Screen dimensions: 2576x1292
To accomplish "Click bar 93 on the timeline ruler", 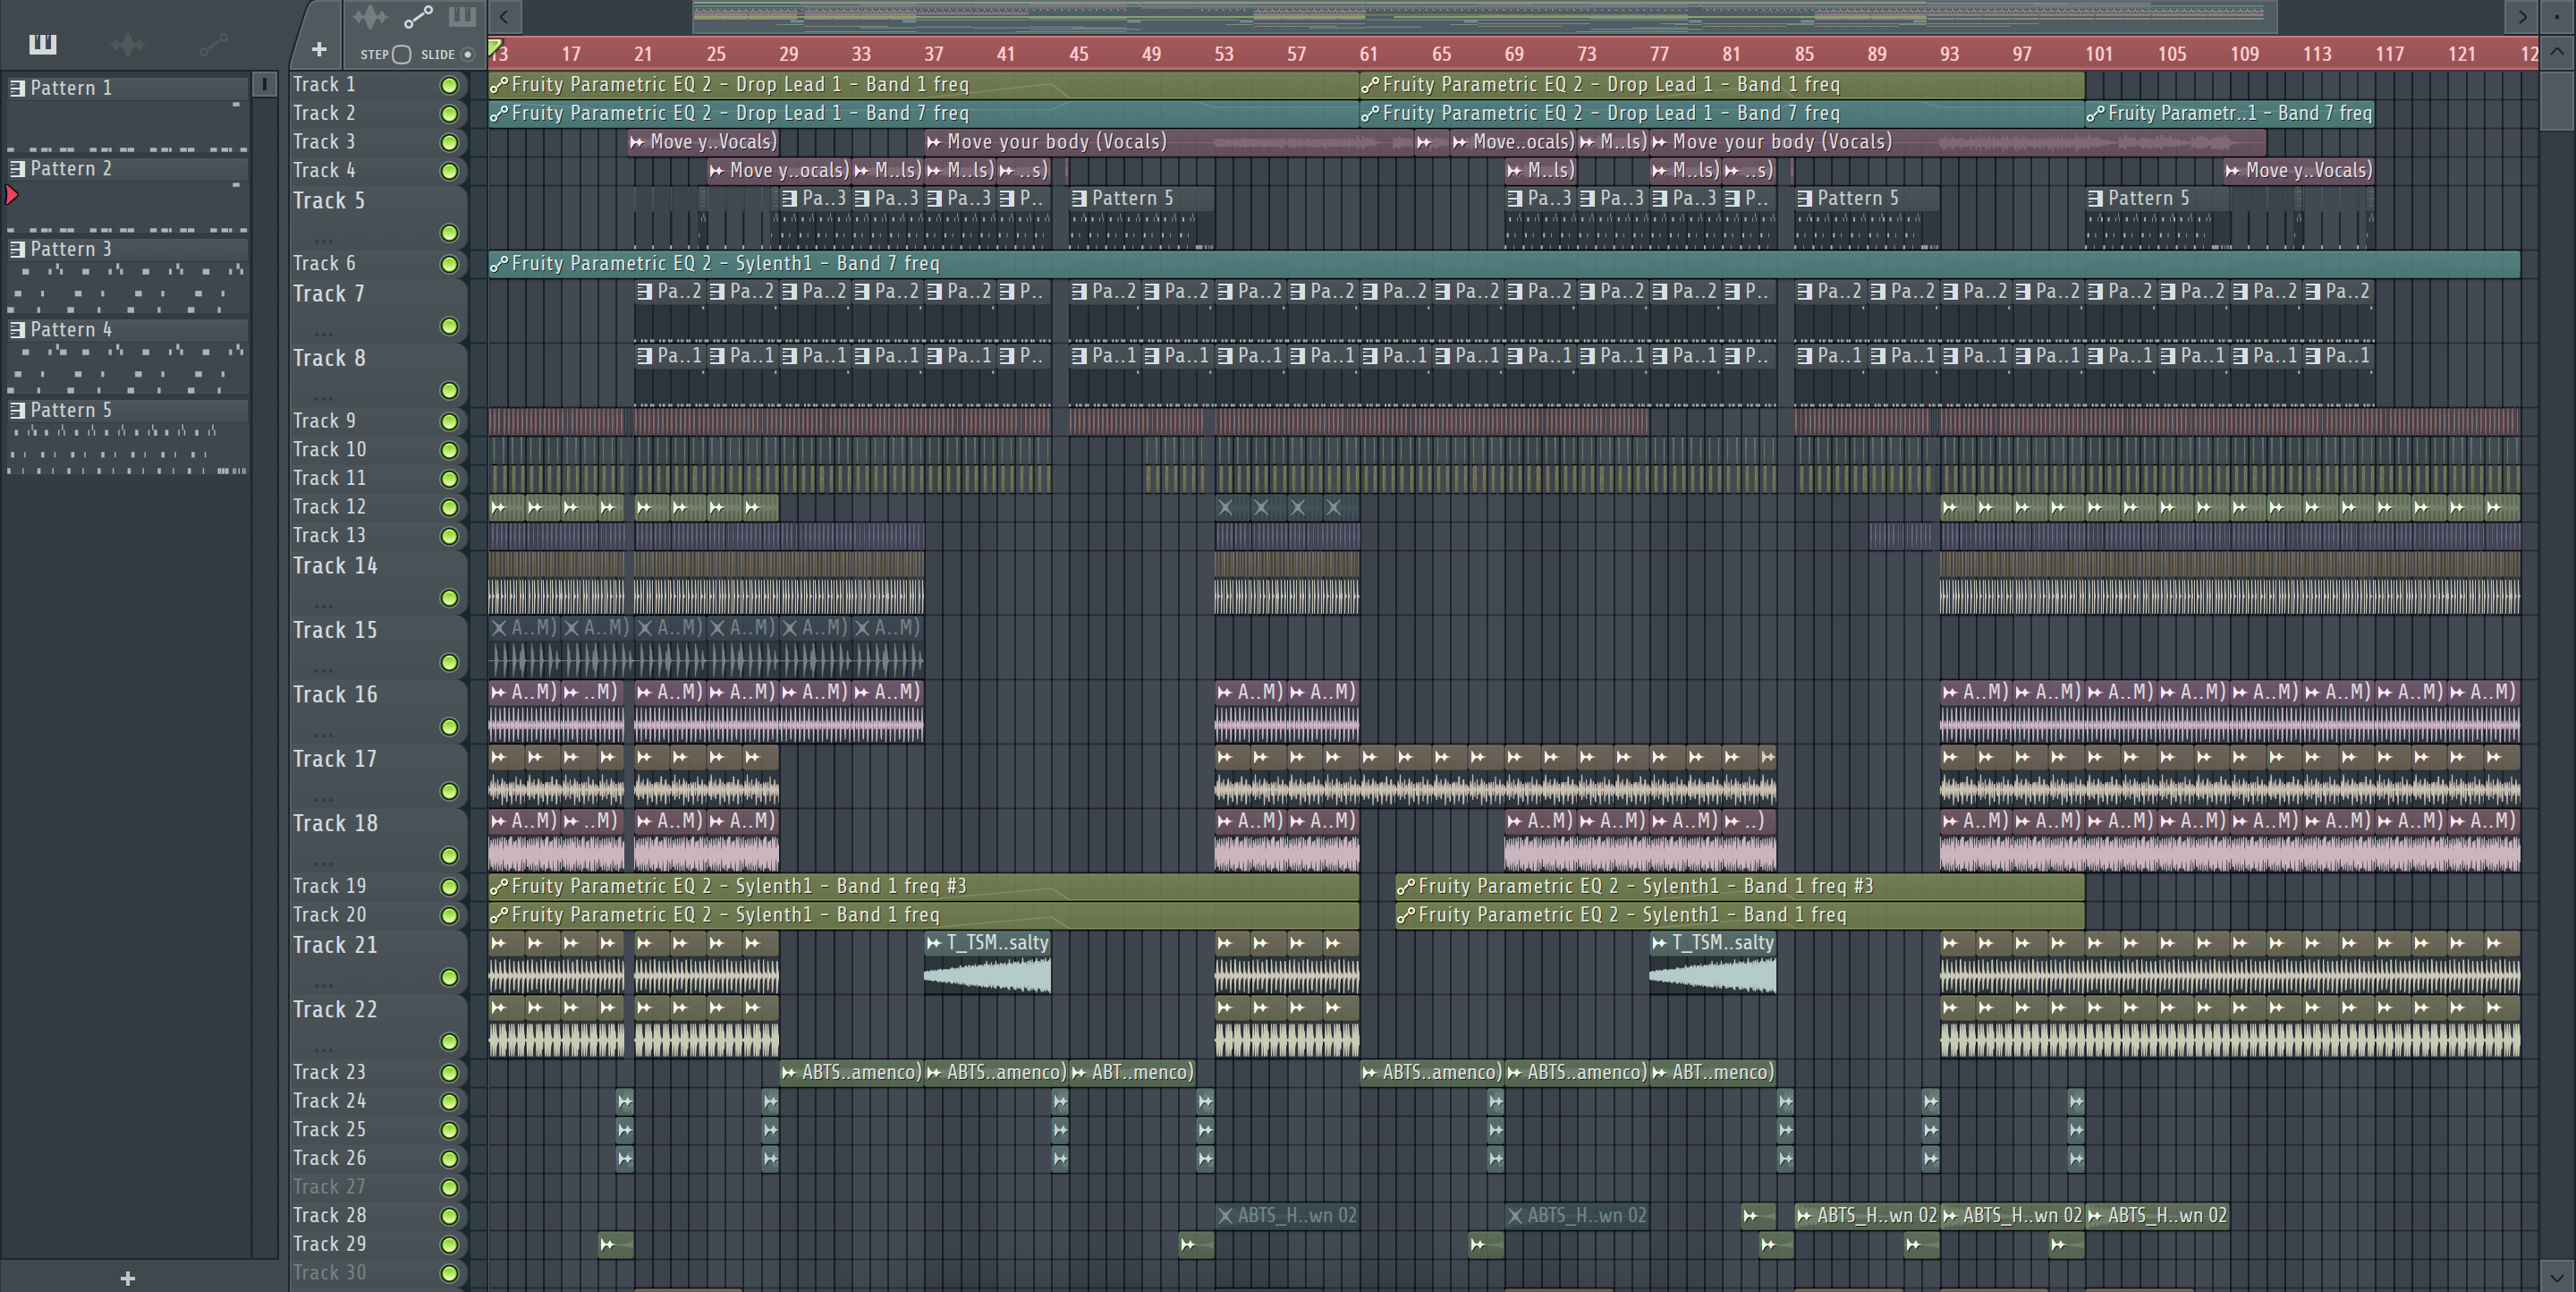I will pos(1949,54).
